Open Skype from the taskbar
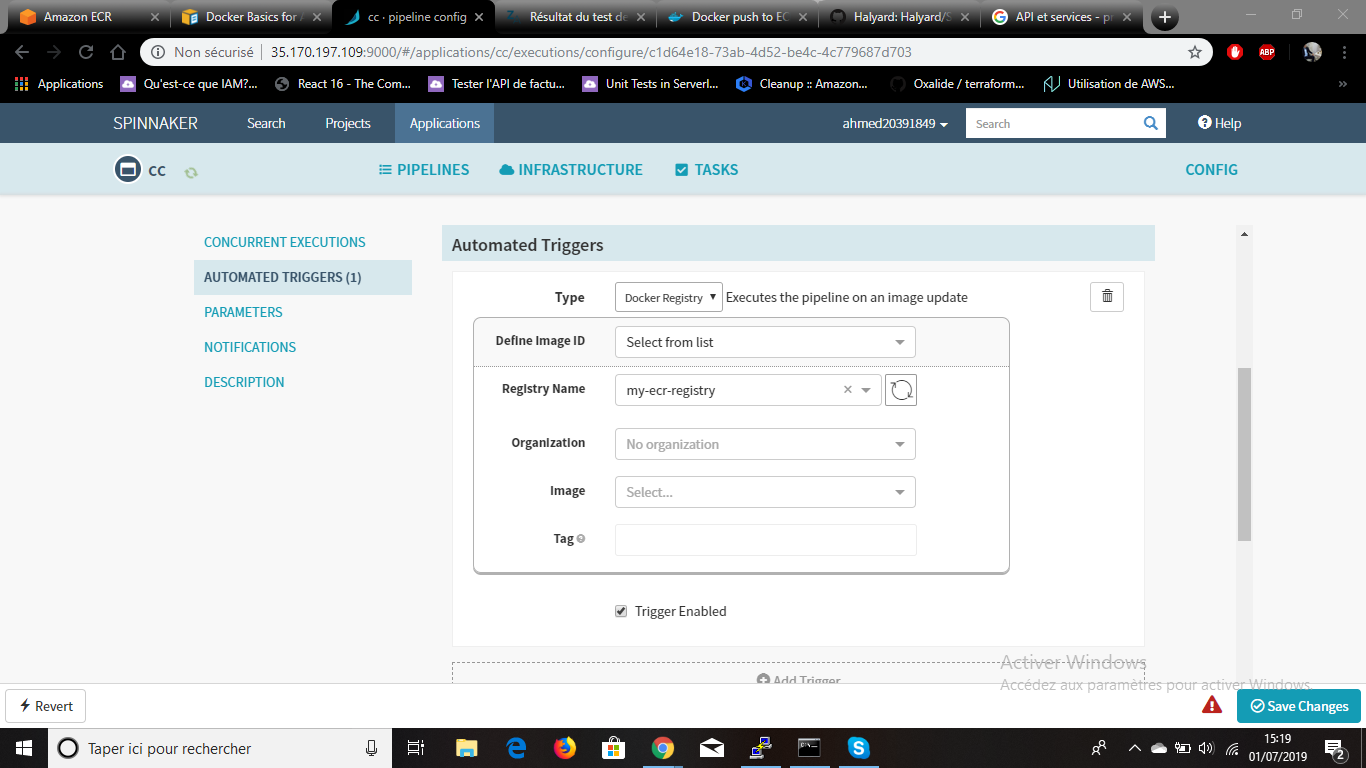Image resolution: width=1366 pixels, height=768 pixels. (x=858, y=747)
